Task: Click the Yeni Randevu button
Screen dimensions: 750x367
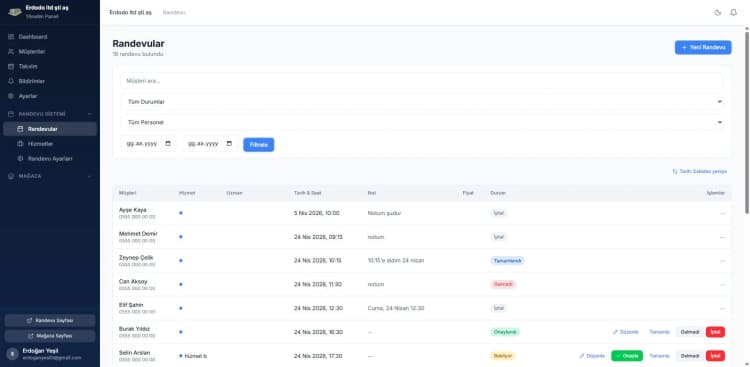Action: 703,47
